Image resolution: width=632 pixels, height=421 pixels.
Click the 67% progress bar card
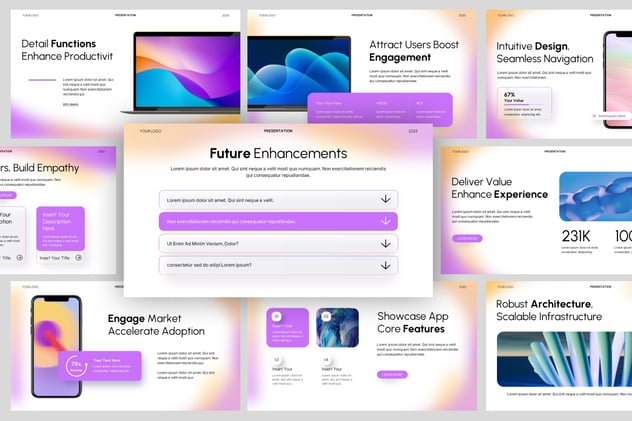tap(525, 102)
